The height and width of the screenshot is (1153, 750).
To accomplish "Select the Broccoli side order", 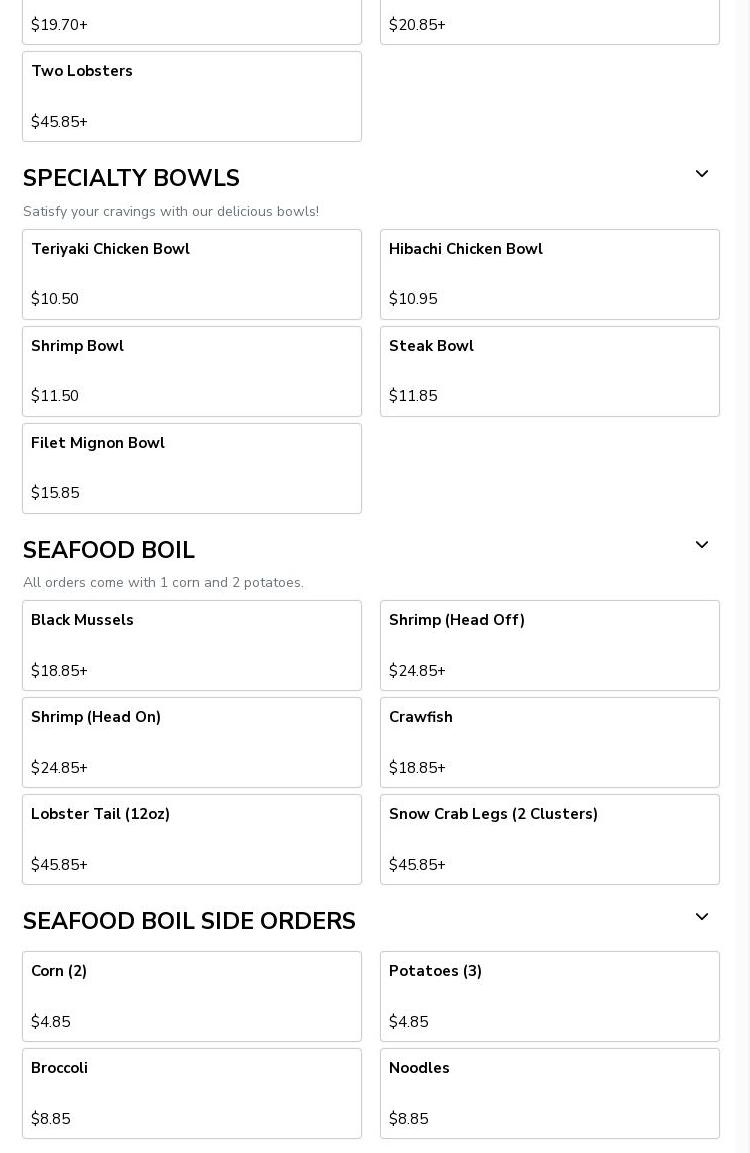I will [x=192, y=1093].
